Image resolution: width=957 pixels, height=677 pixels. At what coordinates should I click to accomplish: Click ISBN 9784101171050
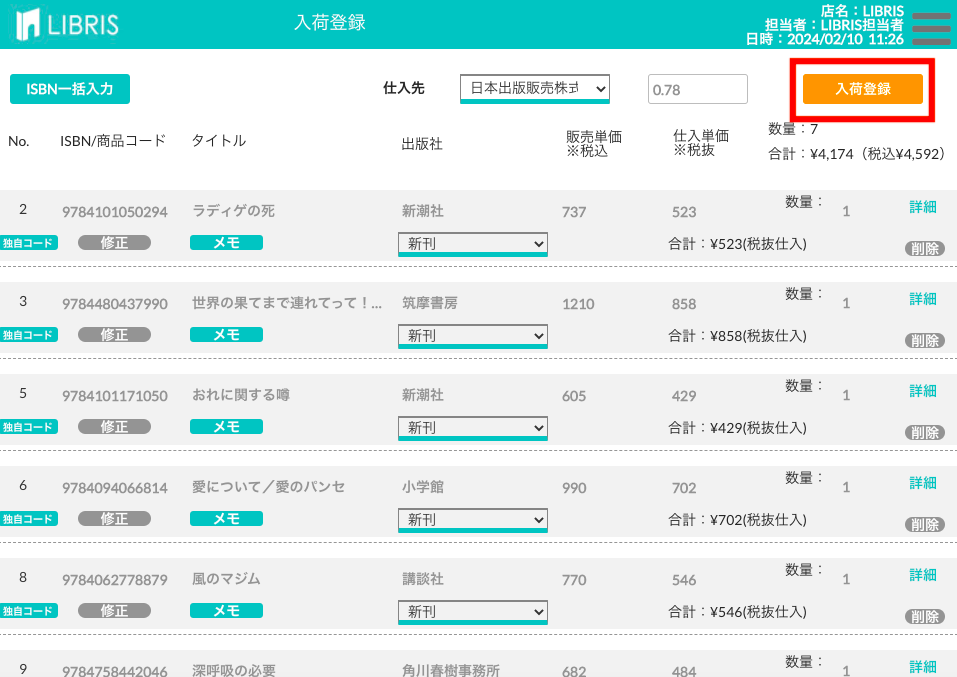coord(115,396)
